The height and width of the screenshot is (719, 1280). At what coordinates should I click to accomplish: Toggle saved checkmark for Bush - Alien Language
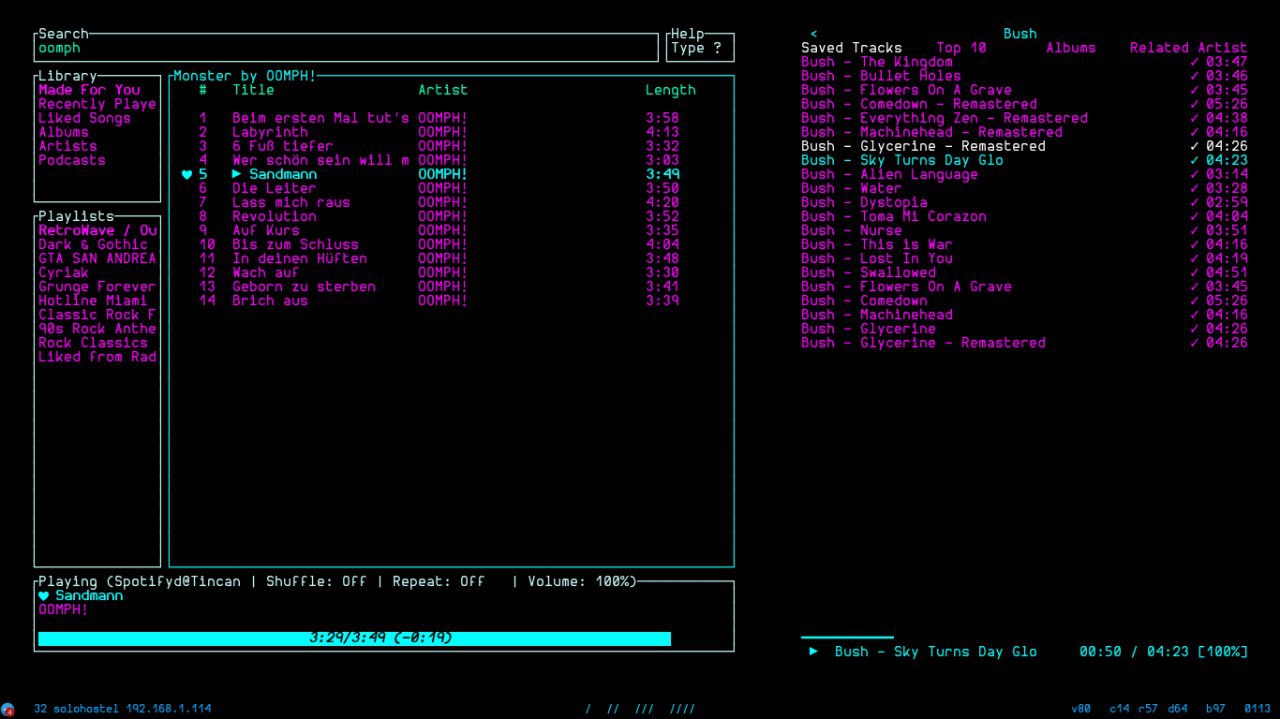click(1194, 174)
